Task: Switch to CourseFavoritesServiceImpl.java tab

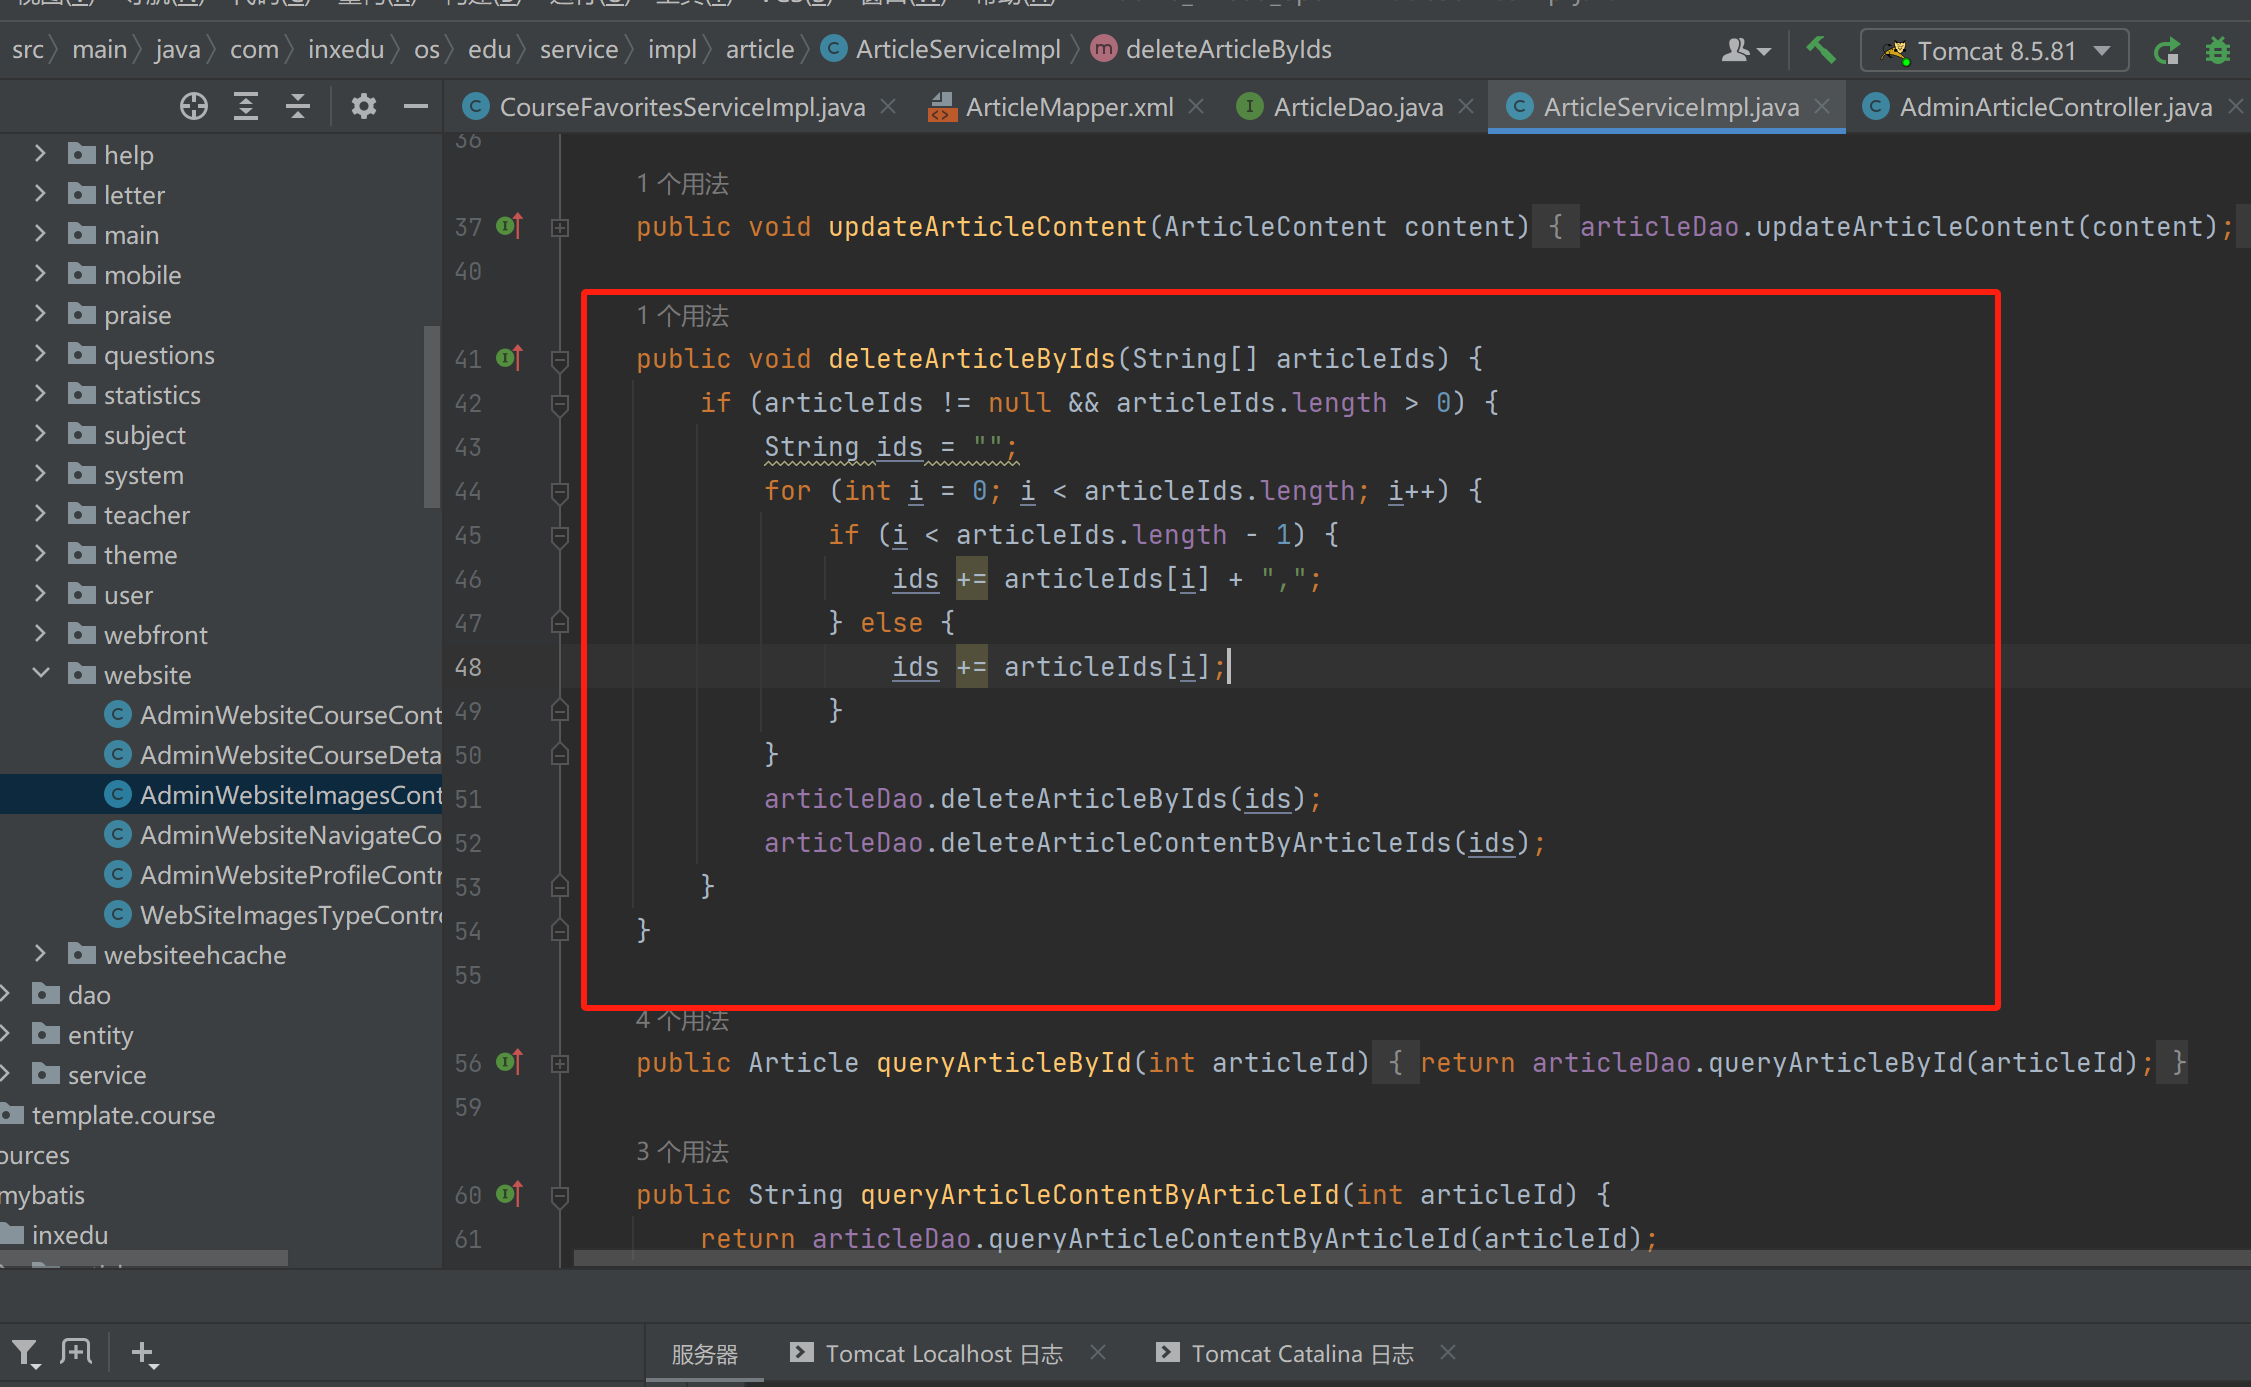Action: [682, 107]
